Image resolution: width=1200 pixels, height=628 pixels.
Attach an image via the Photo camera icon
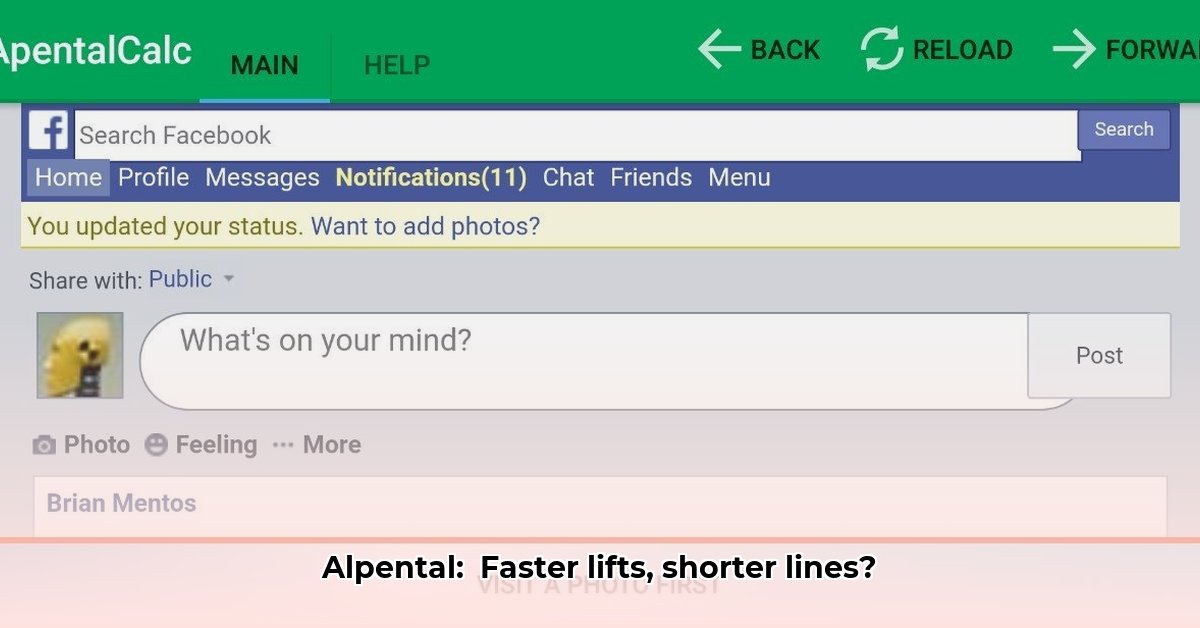(45, 444)
